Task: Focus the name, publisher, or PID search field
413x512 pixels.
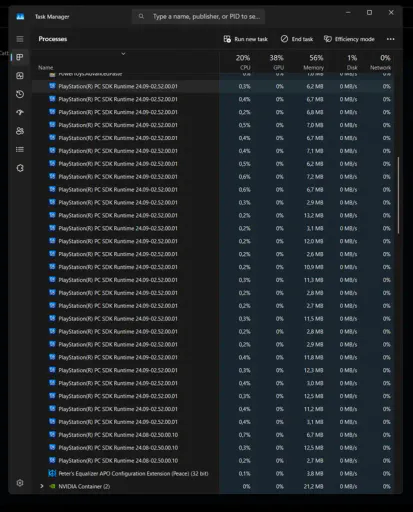Action: coord(199,16)
